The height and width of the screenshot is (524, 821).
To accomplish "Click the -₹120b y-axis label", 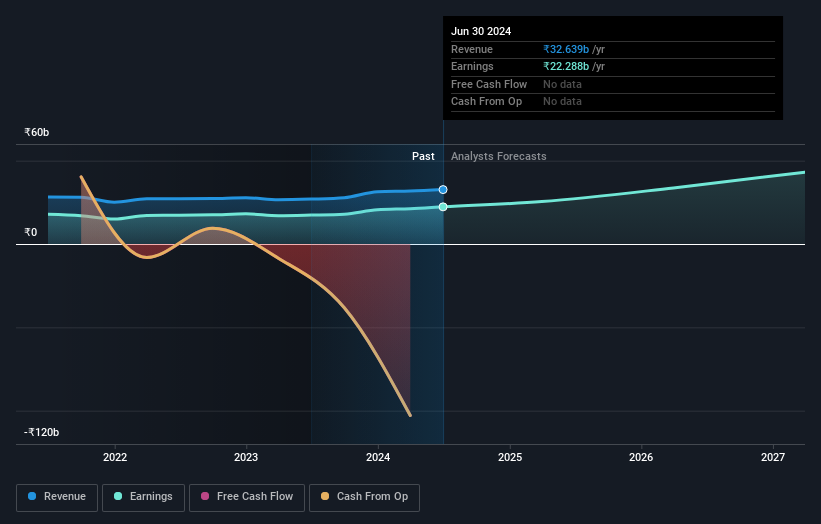I will click(41, 432).
